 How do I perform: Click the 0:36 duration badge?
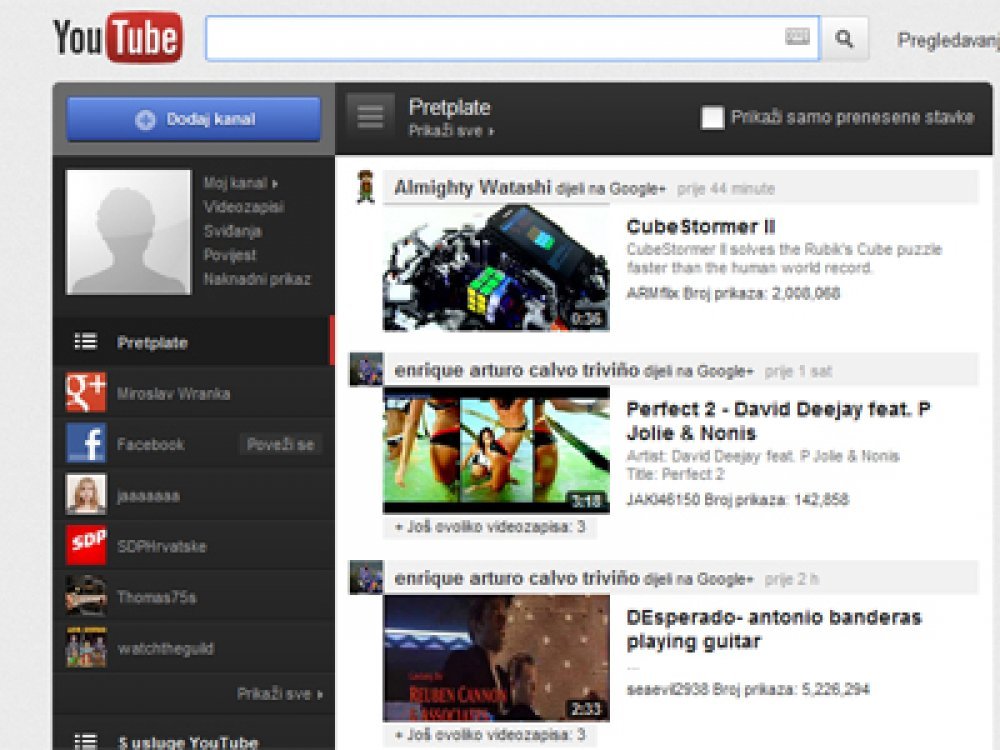coord(585,318)
